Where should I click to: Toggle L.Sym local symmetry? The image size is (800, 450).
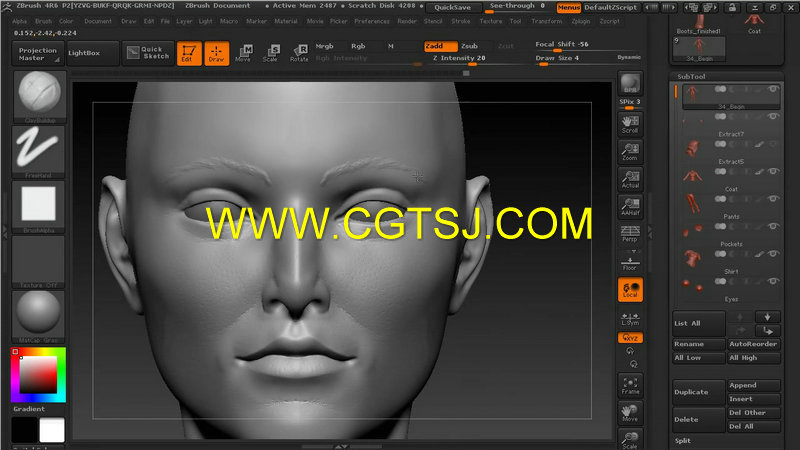coord(630,319)
